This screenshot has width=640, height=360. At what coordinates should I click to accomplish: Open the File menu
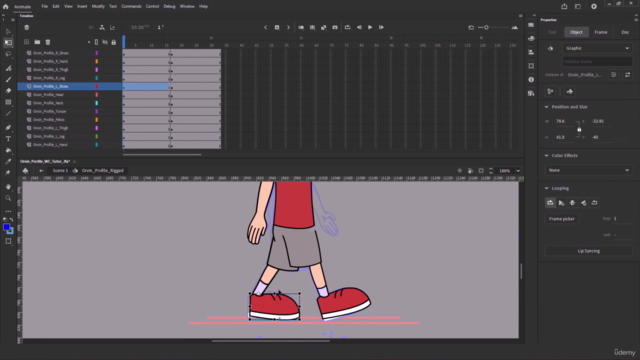tap(44, 7)
